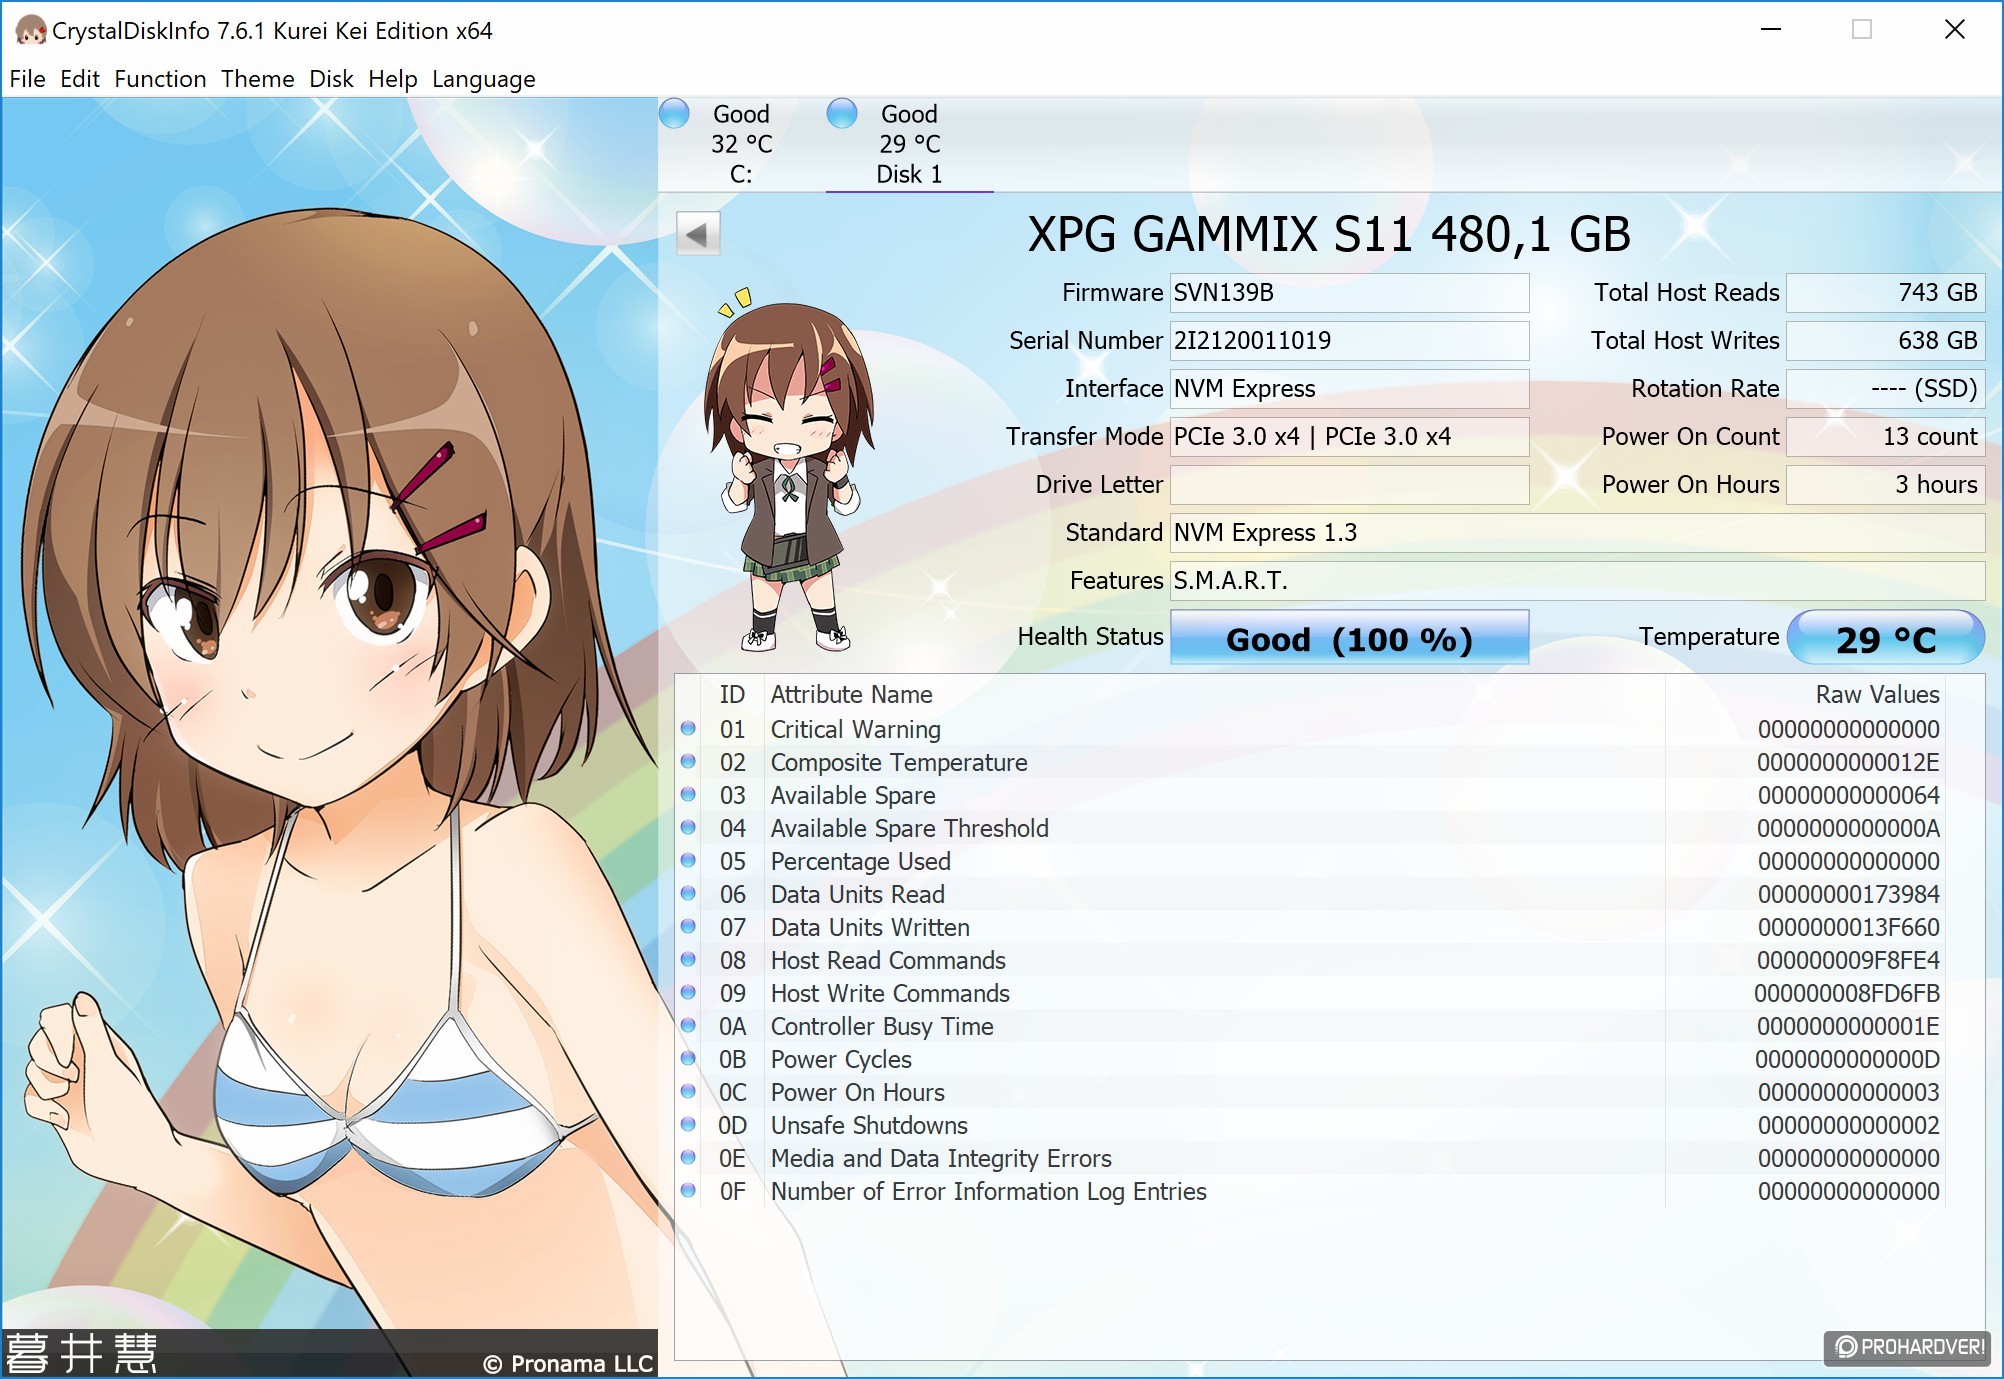Open the Disk menu

pos(331,79)
